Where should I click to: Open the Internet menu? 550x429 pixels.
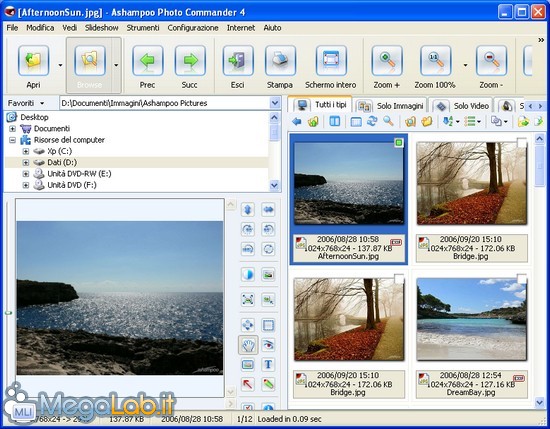click(241, 28)
